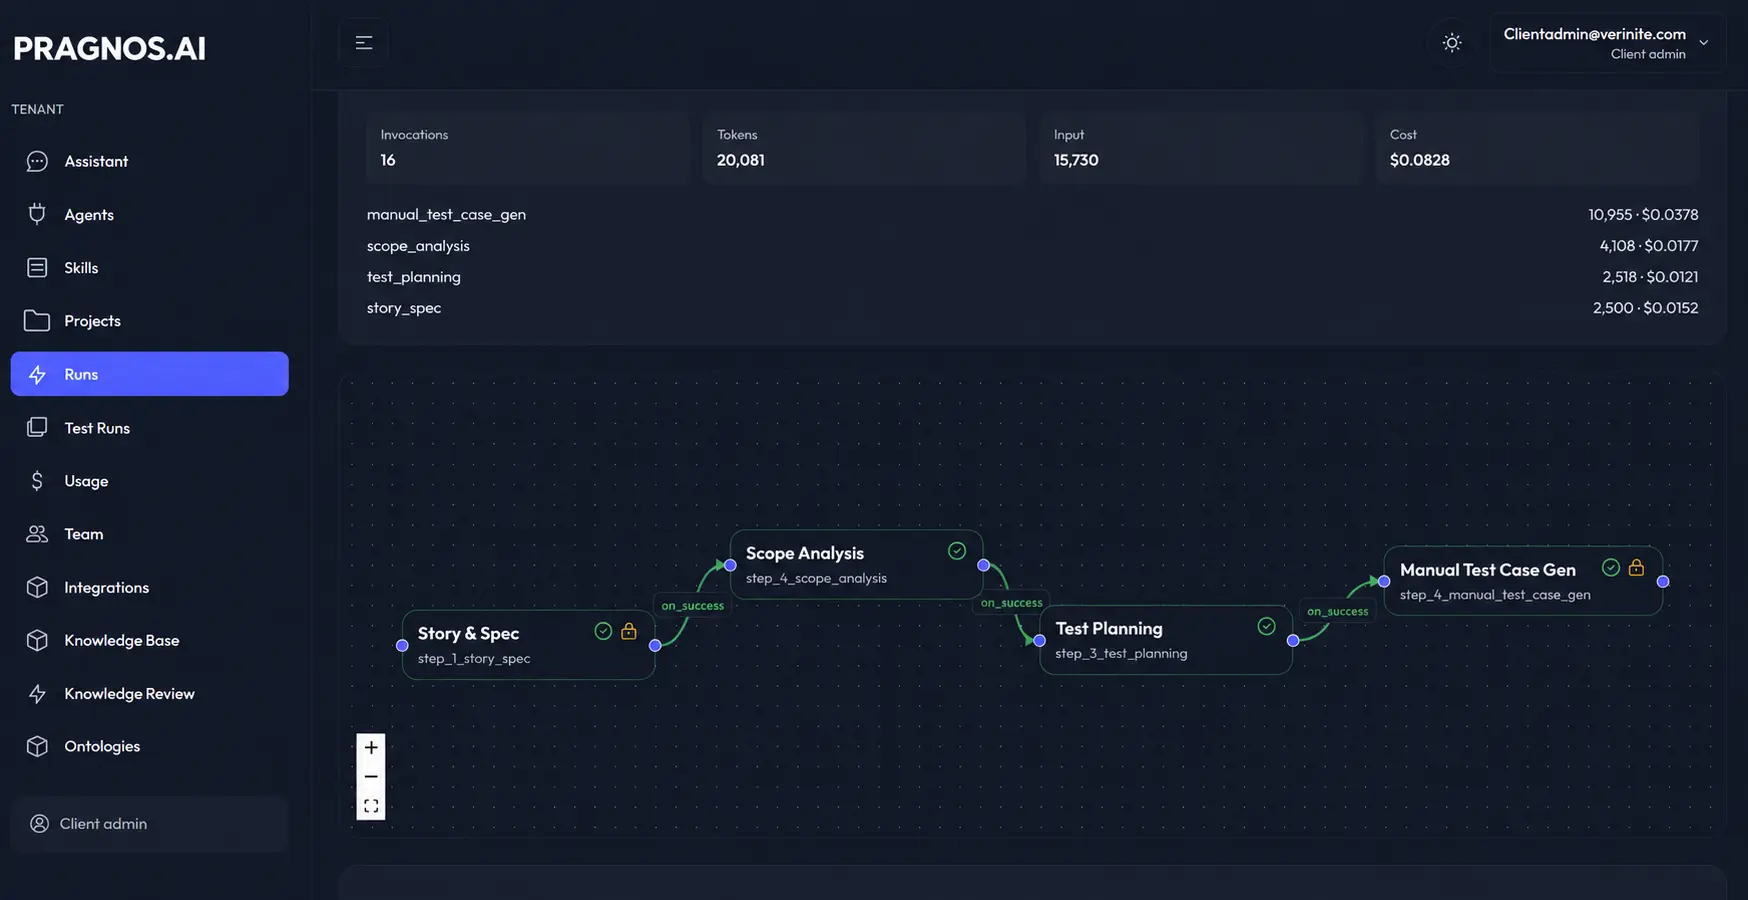
Task: Click the value 10,955 · $0.0378
Action: click(x=1643, y=214)
